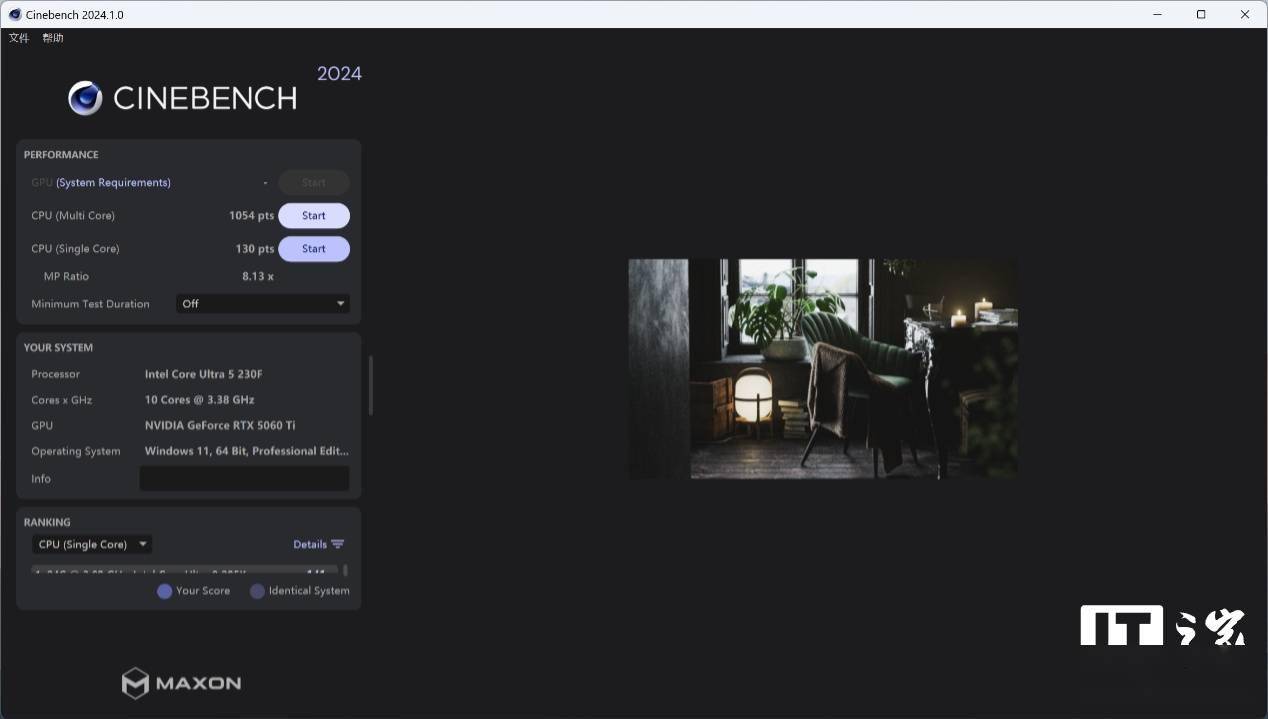Expand the CPU (Single Core) ranking dropdown
Viewport: 1268px width, 719px height.
[x=92, y=544]
